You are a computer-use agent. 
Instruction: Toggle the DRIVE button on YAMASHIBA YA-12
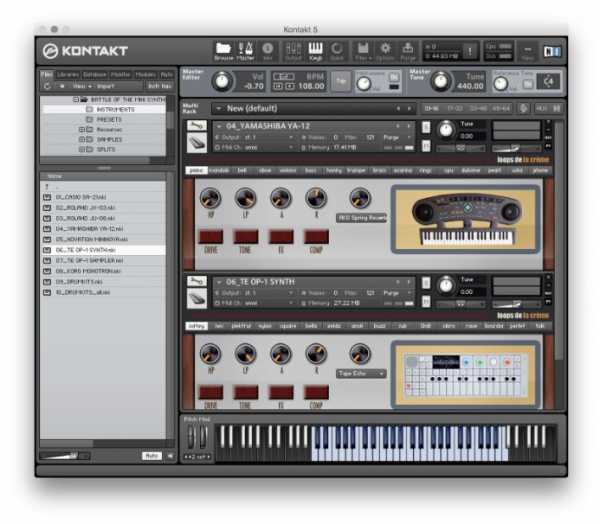point(211,237)
